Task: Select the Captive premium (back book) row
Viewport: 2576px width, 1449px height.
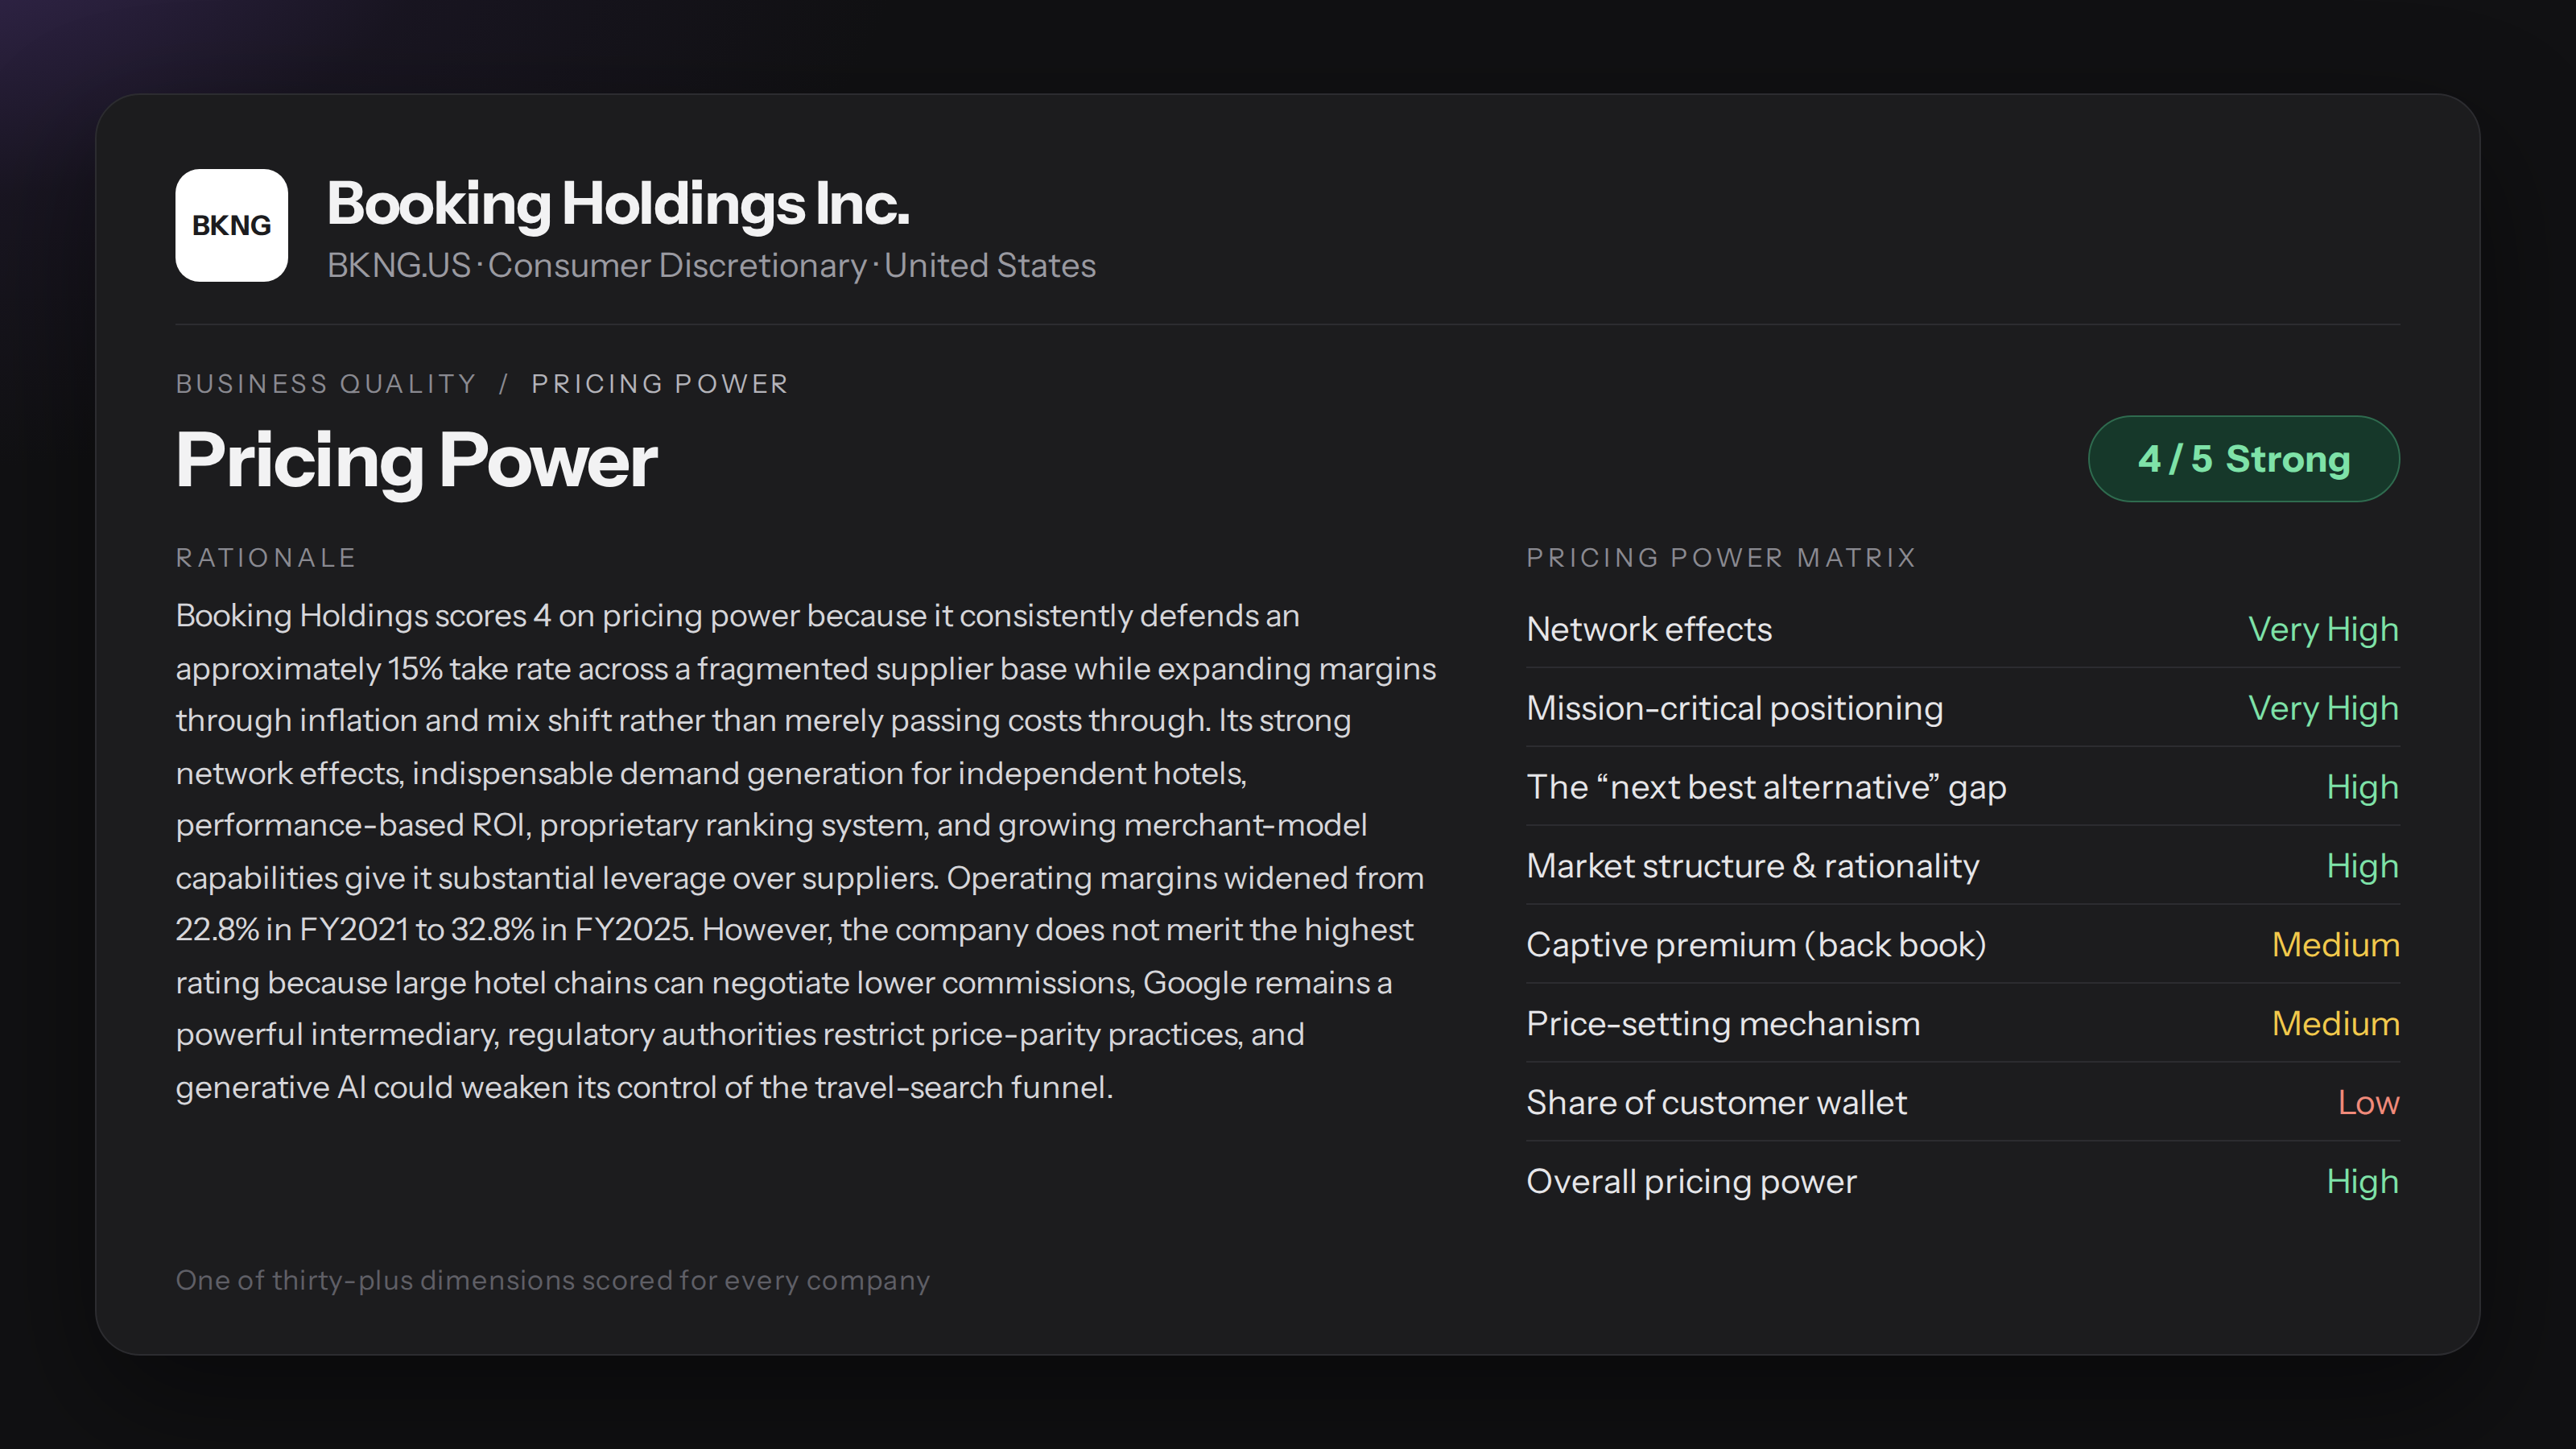Action: click(x=1962, y=945)
